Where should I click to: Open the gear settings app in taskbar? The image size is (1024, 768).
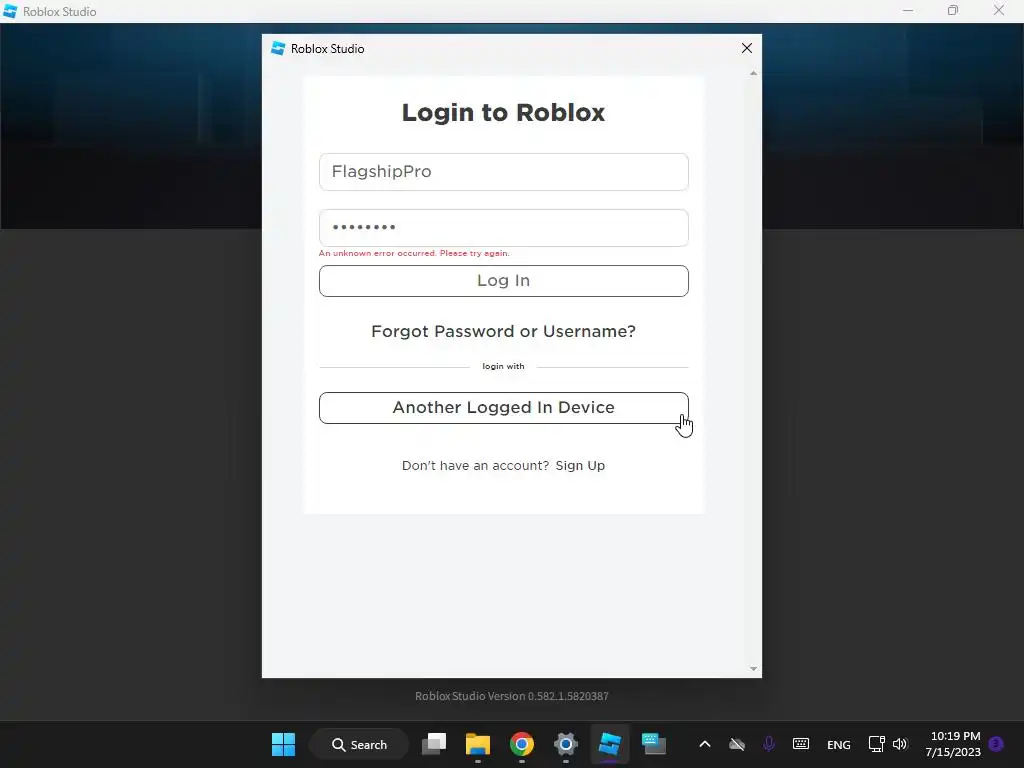pyautogui.click(x=566, y=744)
